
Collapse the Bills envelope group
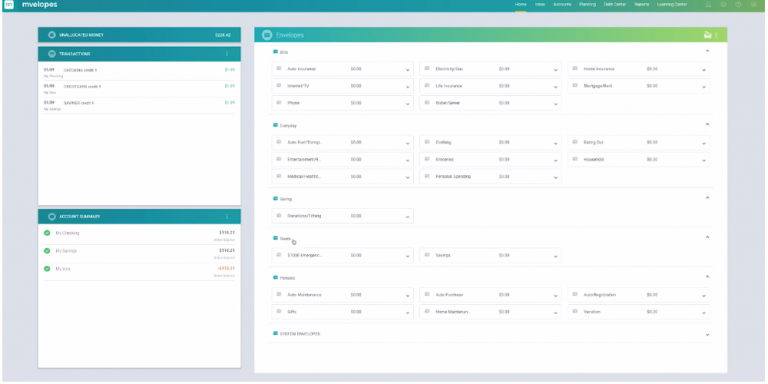tap(707, 51)
